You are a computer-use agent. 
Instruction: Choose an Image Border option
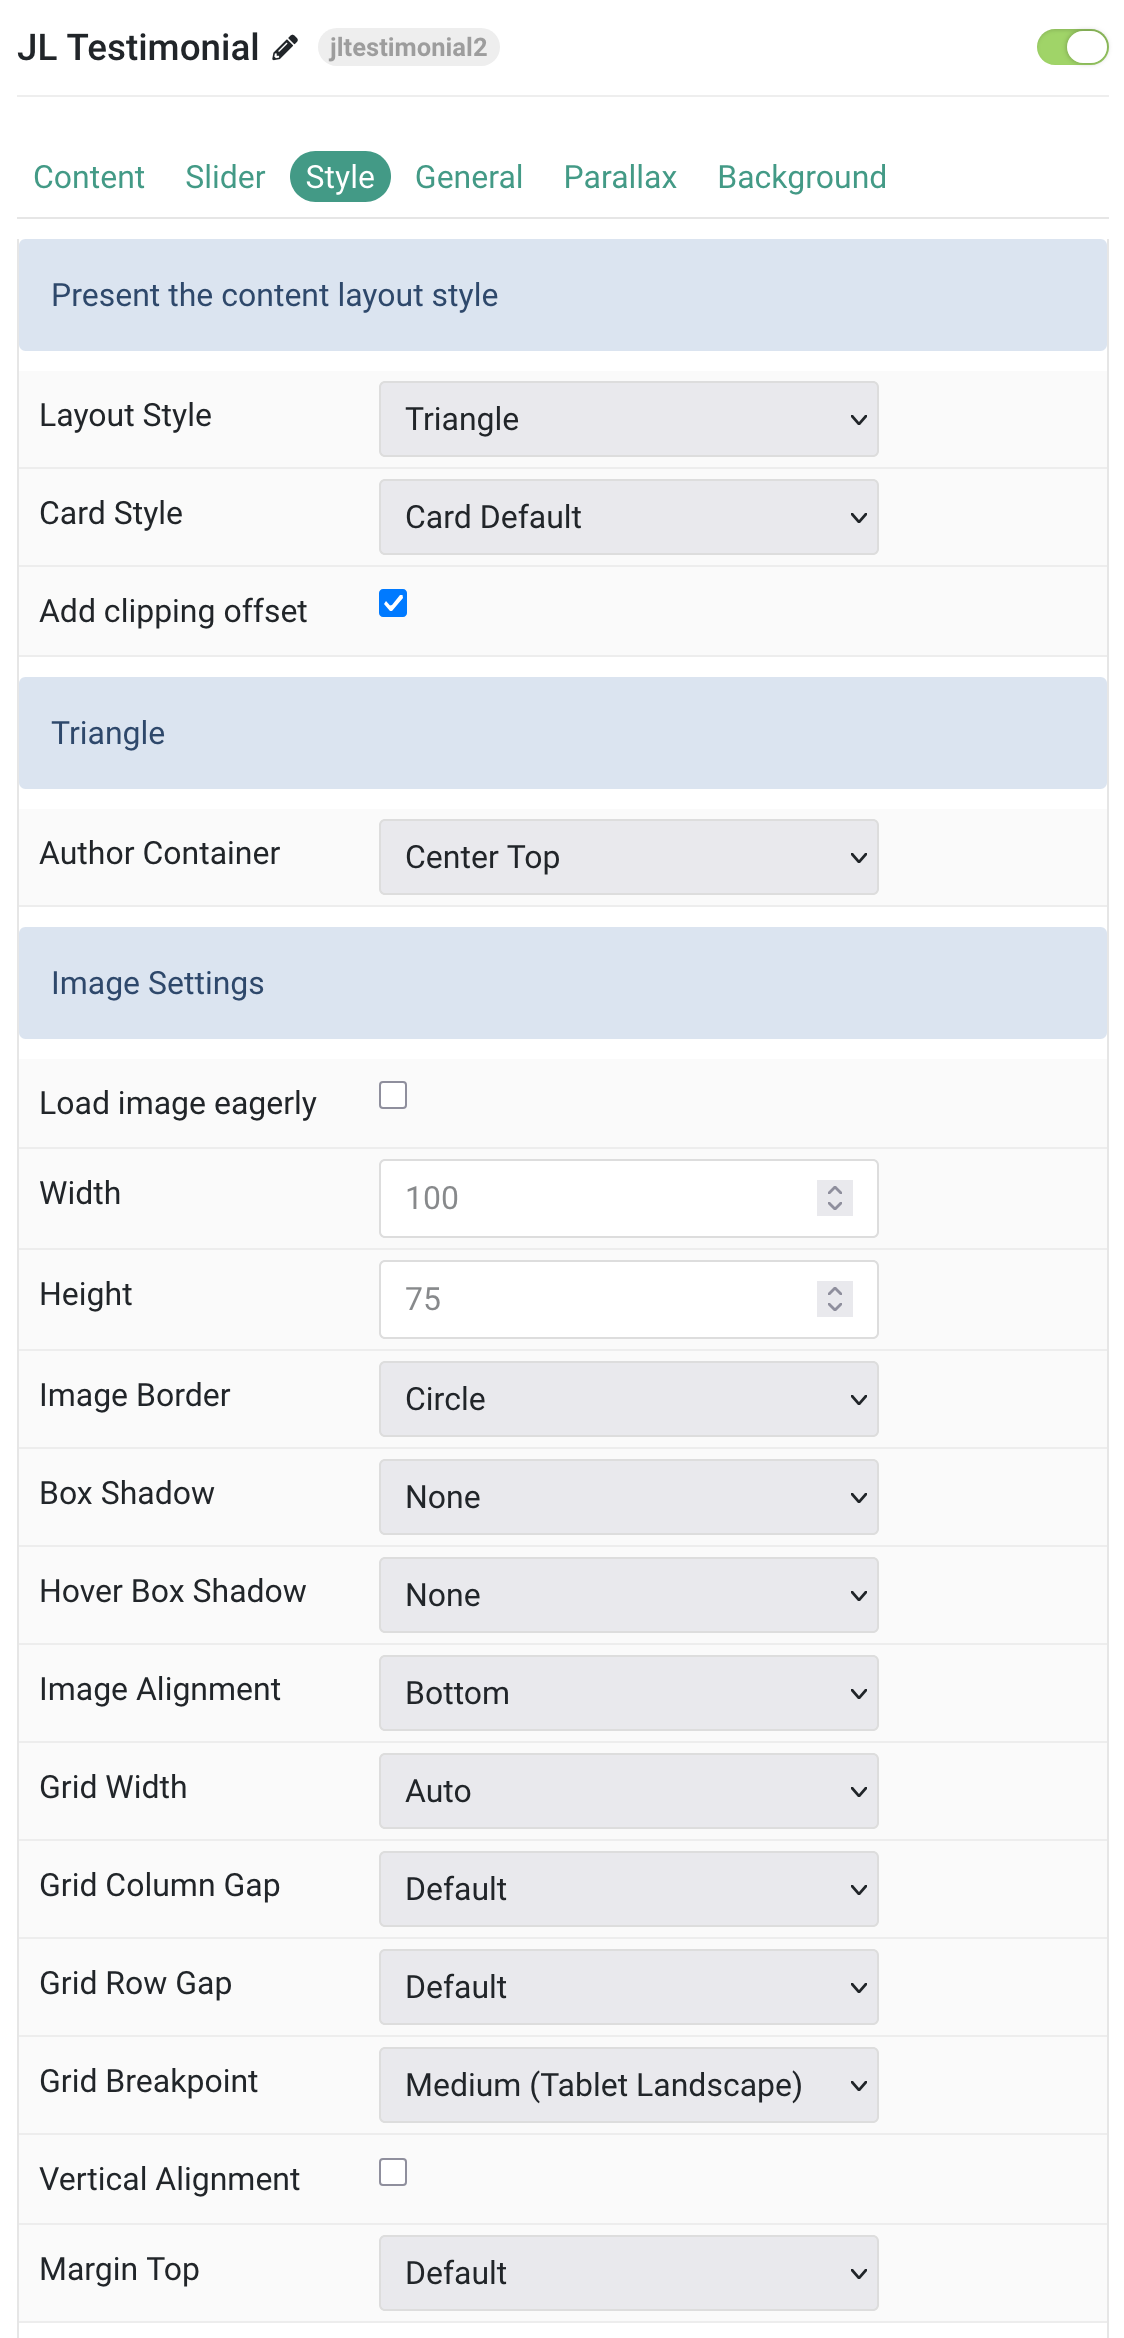(x=628, y=1399)
